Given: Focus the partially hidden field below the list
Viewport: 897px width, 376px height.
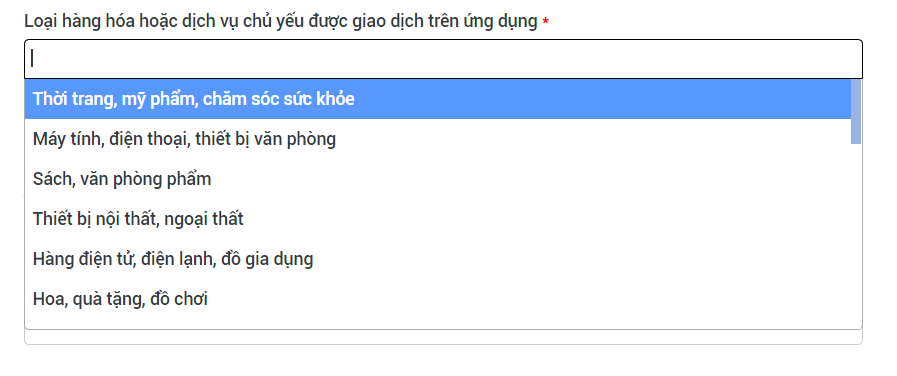Looking at the screenshot, I should pos(443,337).
